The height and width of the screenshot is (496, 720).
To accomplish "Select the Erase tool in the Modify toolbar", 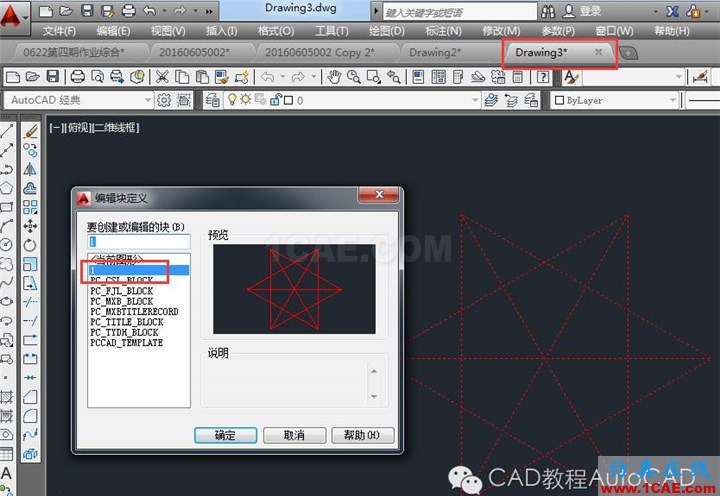I will [x=31, y=131].
